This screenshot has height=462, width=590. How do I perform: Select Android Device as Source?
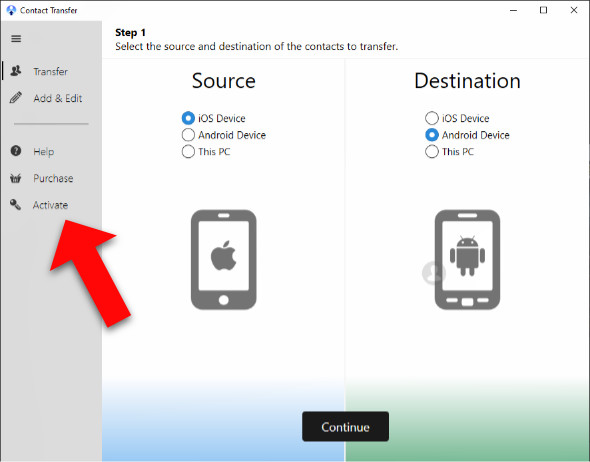tap(224, 135)
